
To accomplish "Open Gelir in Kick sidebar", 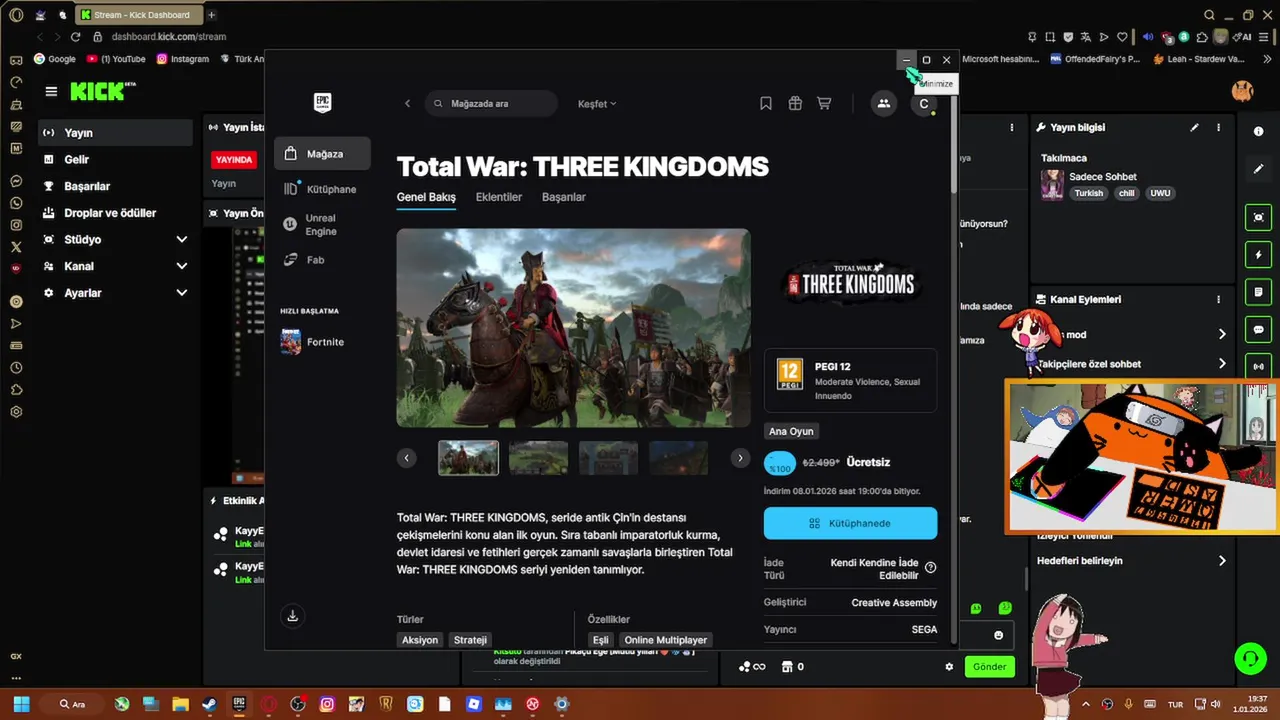I will (x=115, y=159).
